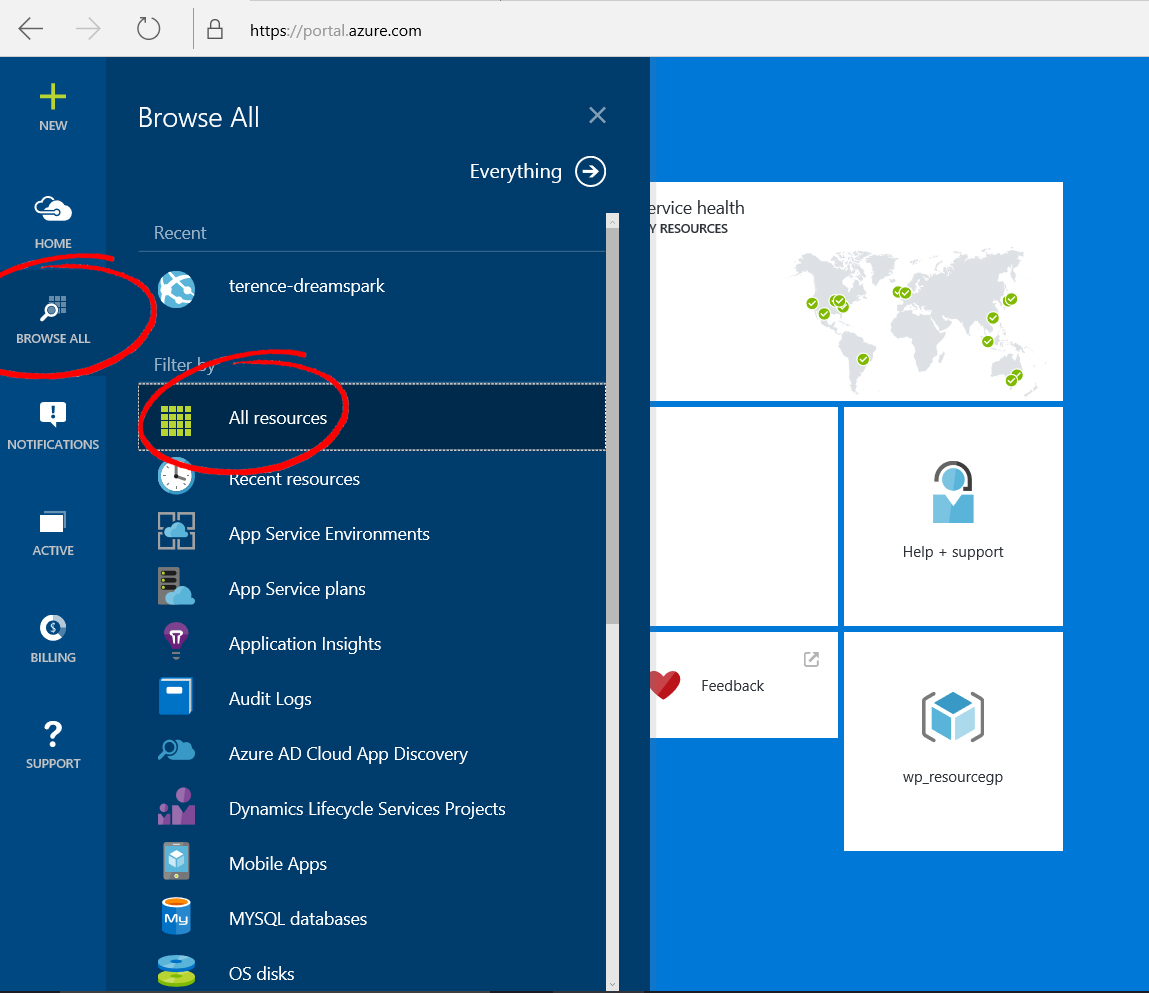Open the Feedback tile
The width and height of the screenshot is (1149, 993).
click(x=744, y=684)
